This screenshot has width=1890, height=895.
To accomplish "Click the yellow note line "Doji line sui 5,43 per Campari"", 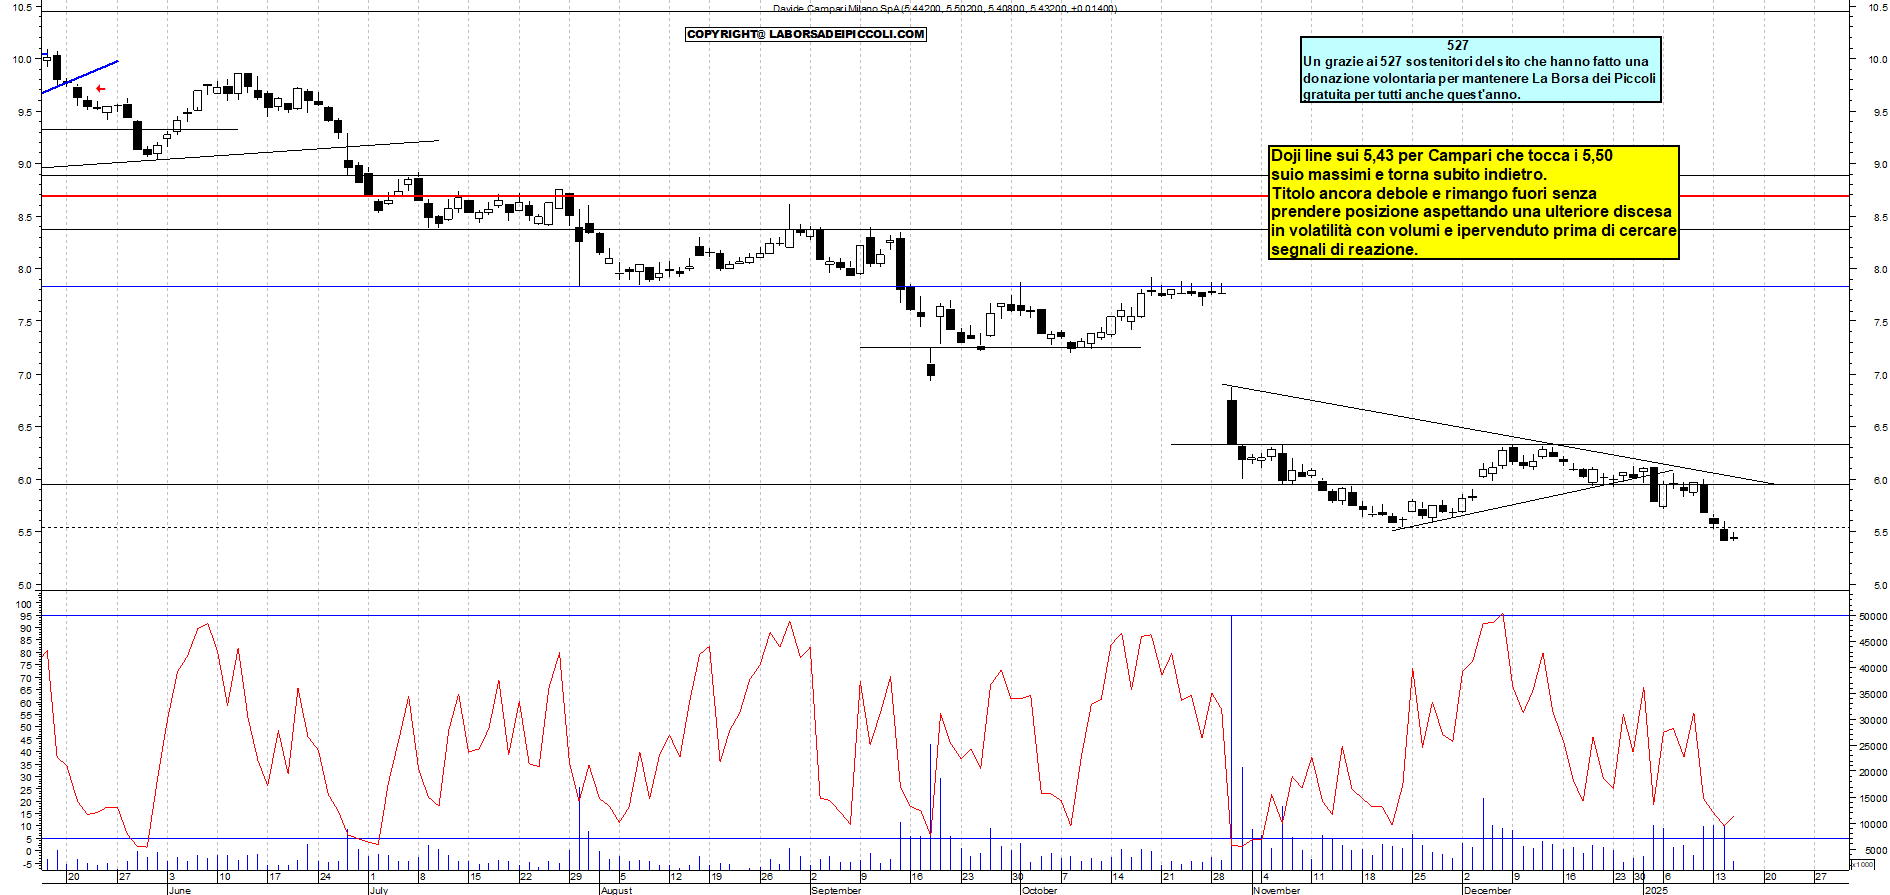I will [1382, 156].
